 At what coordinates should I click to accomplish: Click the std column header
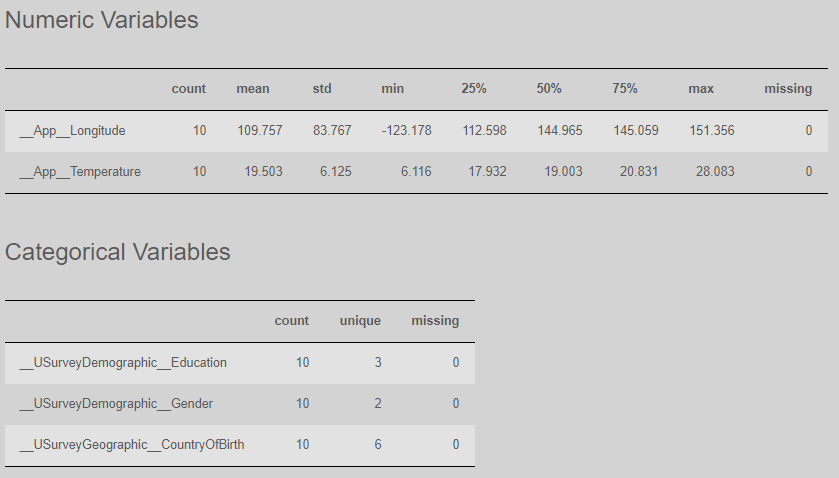322,89
